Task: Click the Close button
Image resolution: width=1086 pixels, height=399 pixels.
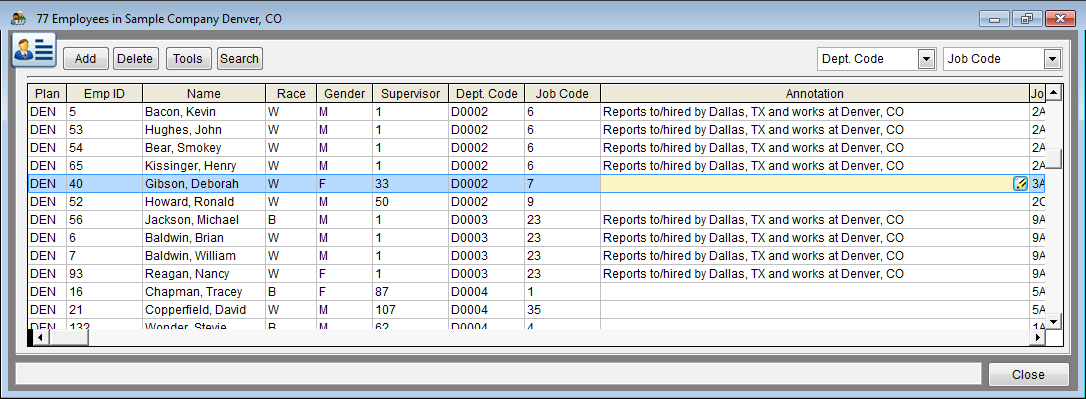Action: 1029,374
